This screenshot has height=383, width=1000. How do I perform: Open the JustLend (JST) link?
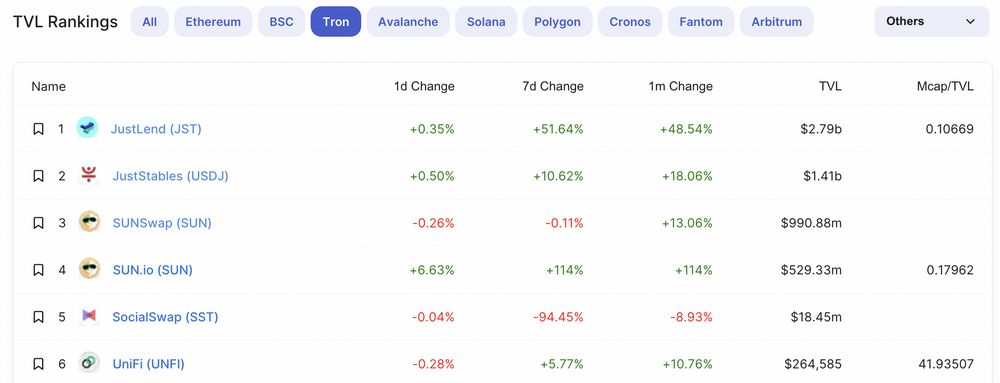[x=156, y=129]
